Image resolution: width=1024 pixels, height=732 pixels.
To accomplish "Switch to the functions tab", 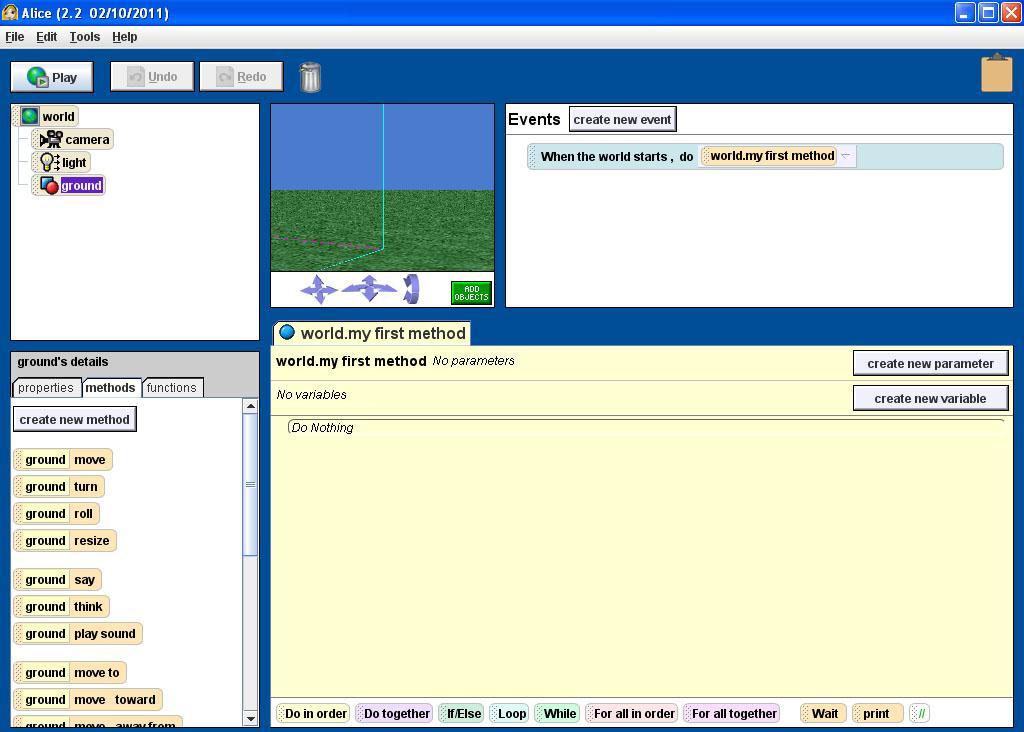I will 172,388.
